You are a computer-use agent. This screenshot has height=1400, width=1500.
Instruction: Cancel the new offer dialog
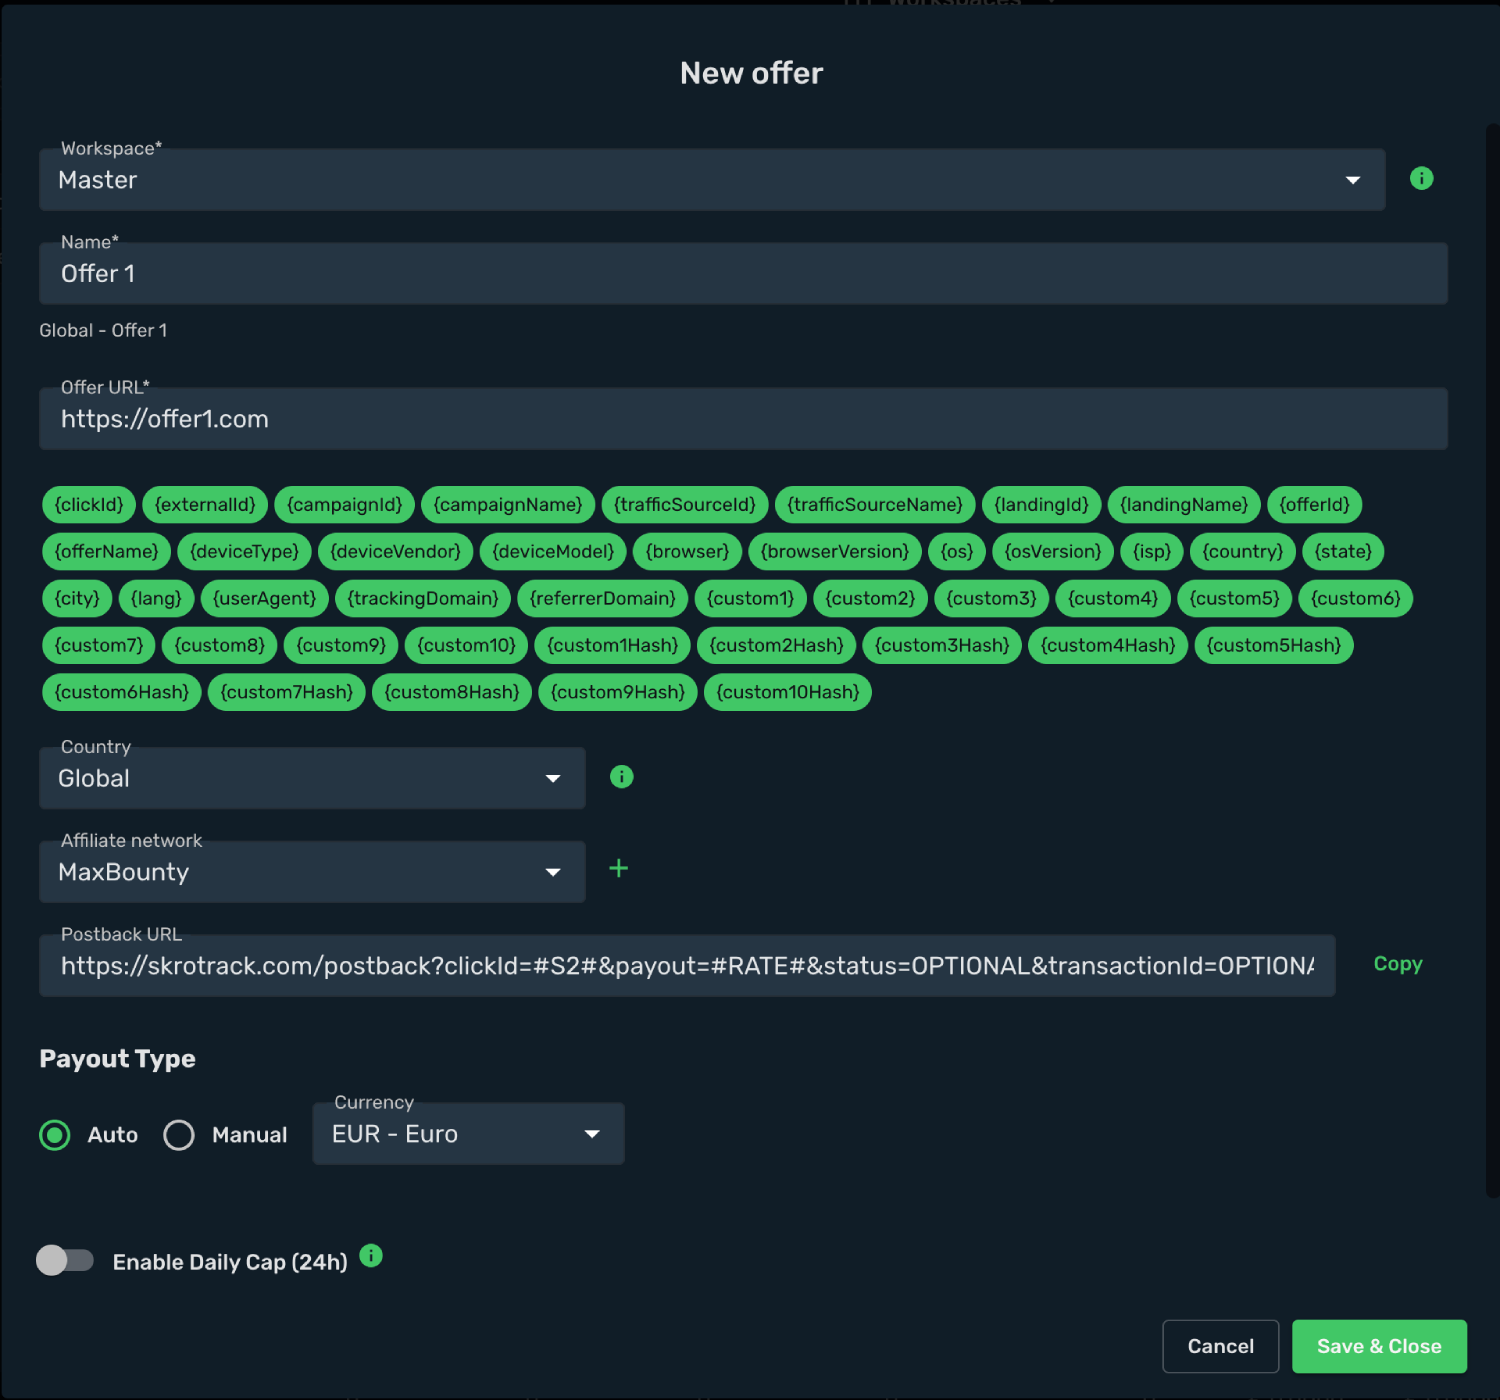click(1221, 1346)
